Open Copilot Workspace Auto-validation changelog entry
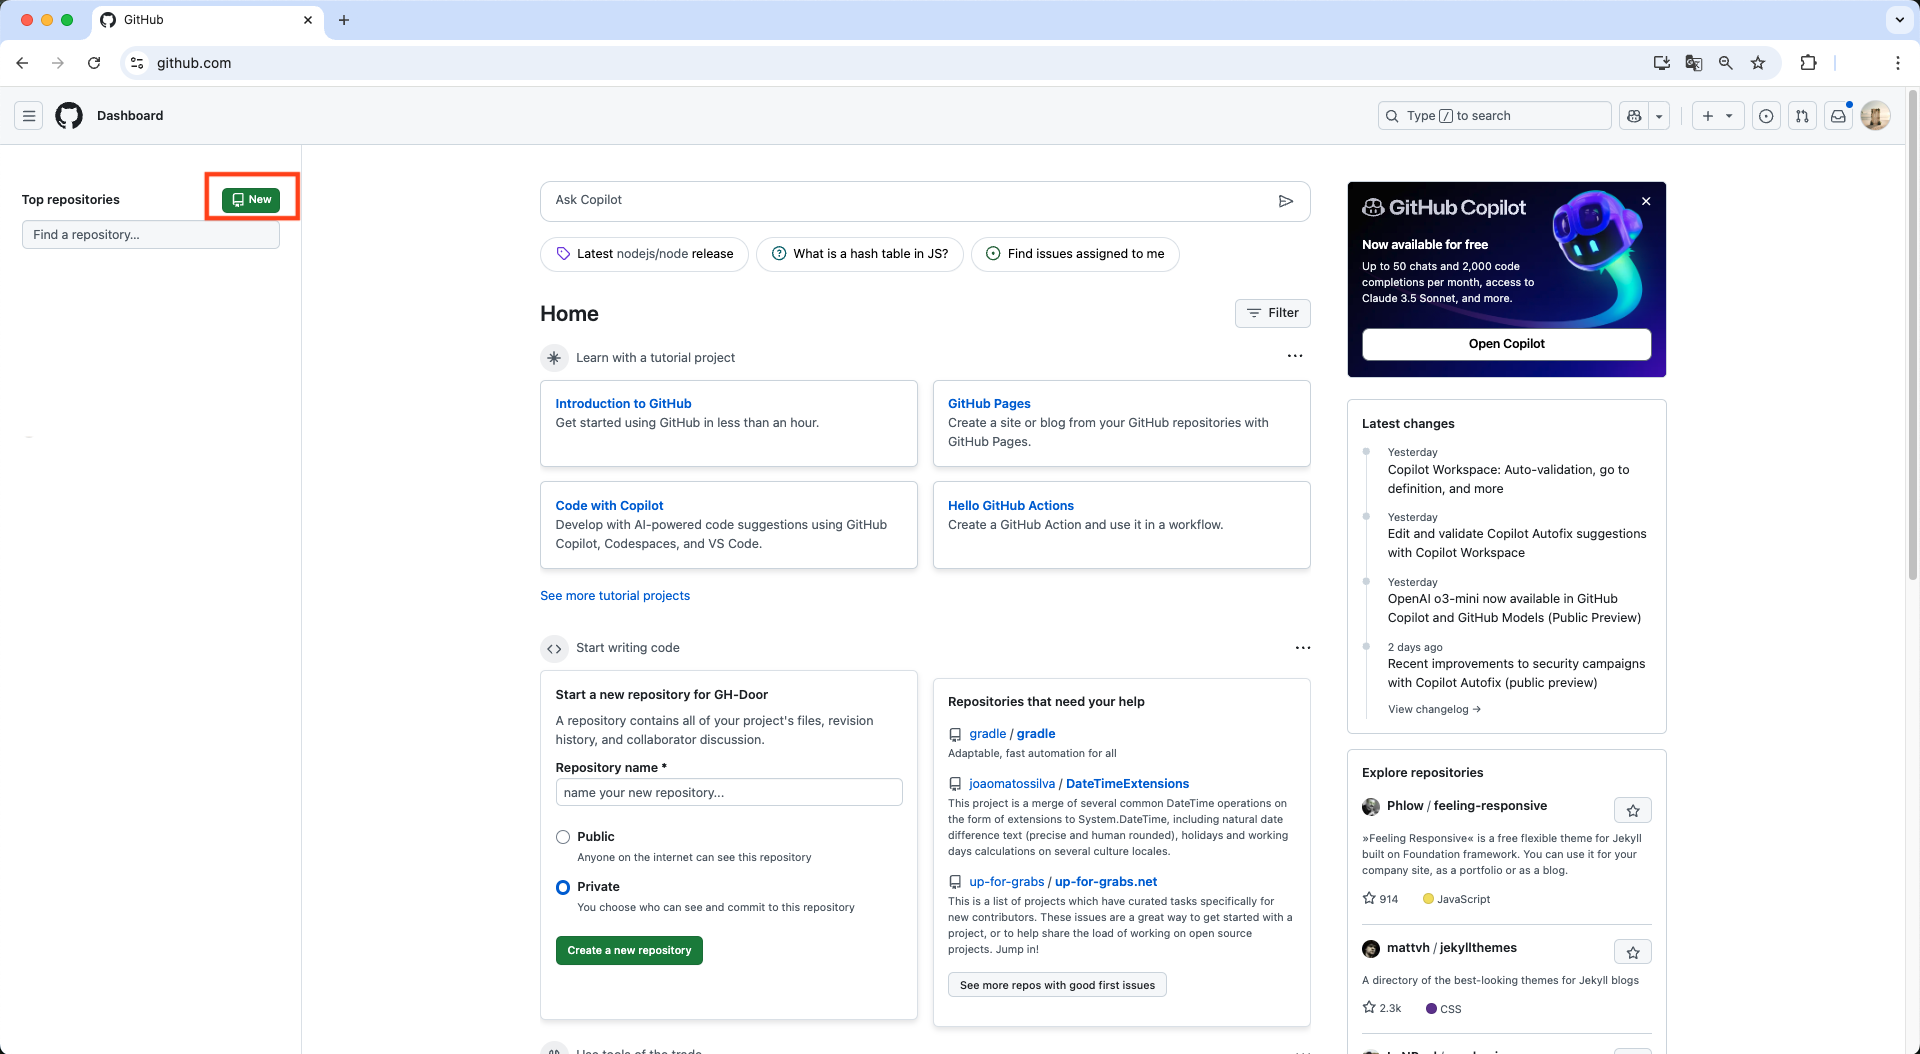Screen dimensions: 1920x1054 click(x=1508, y=479)
